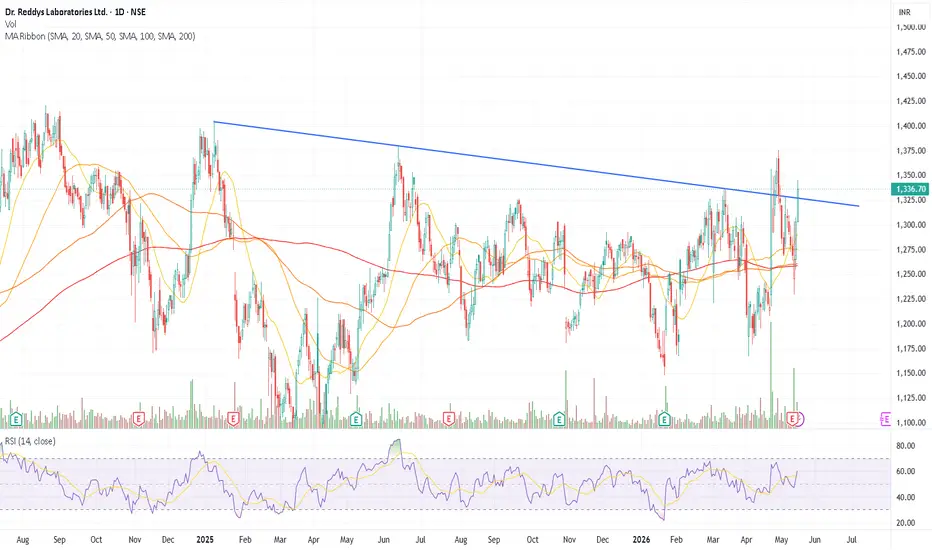Viewport: 932px width, 550px height.
Task: Open the red earnings marker at Nov 2024
Action: pyautogui.click(x=138, y=419)
